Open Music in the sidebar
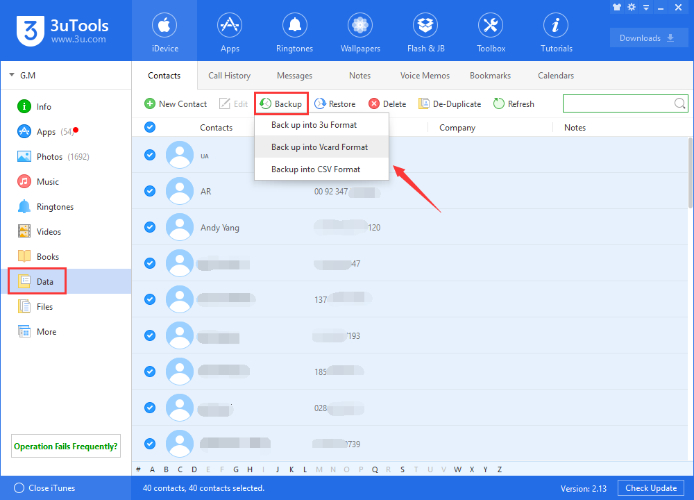This screenshot has height=500, width=694. 38,181
